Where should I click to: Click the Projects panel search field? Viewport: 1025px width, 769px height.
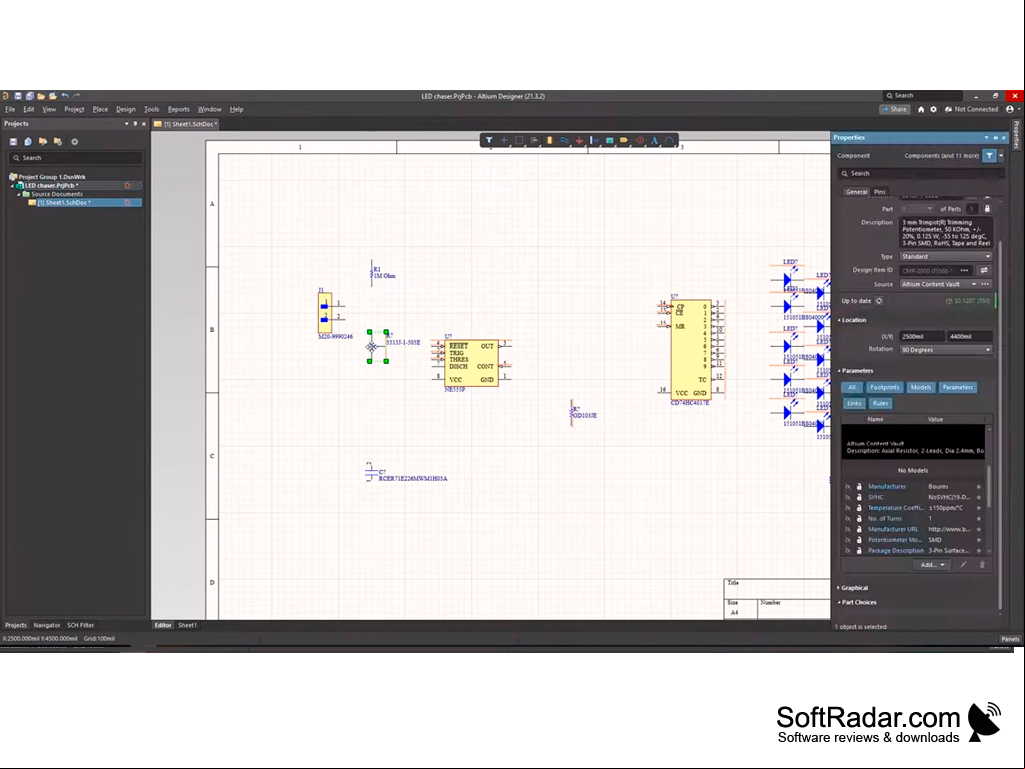click(75, 158)
